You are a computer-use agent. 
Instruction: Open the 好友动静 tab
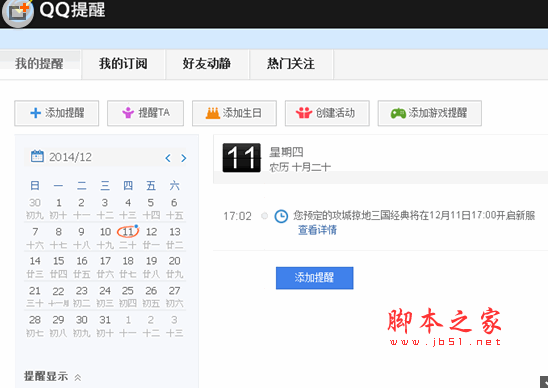click(207, 64)
